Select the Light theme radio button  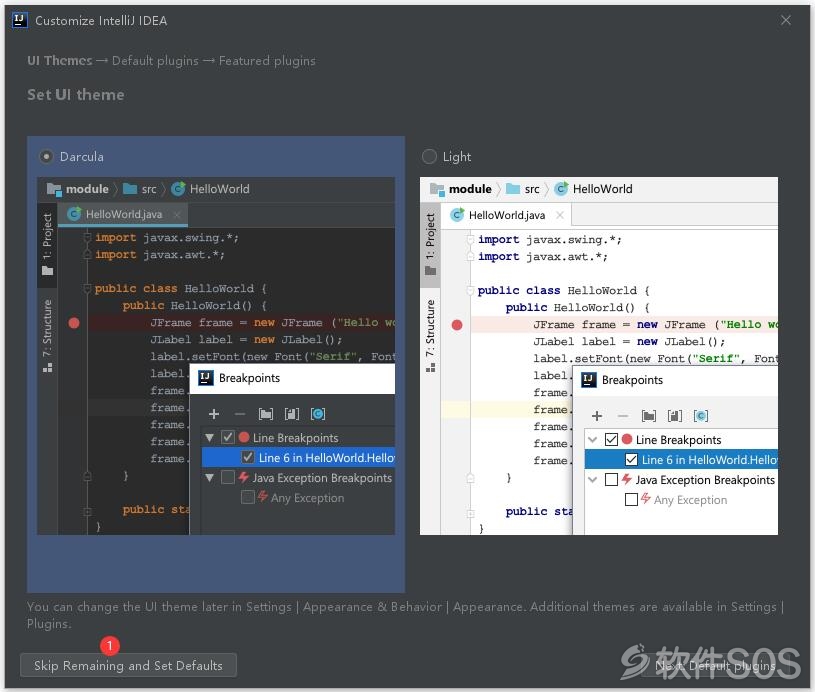coord(429,156)
